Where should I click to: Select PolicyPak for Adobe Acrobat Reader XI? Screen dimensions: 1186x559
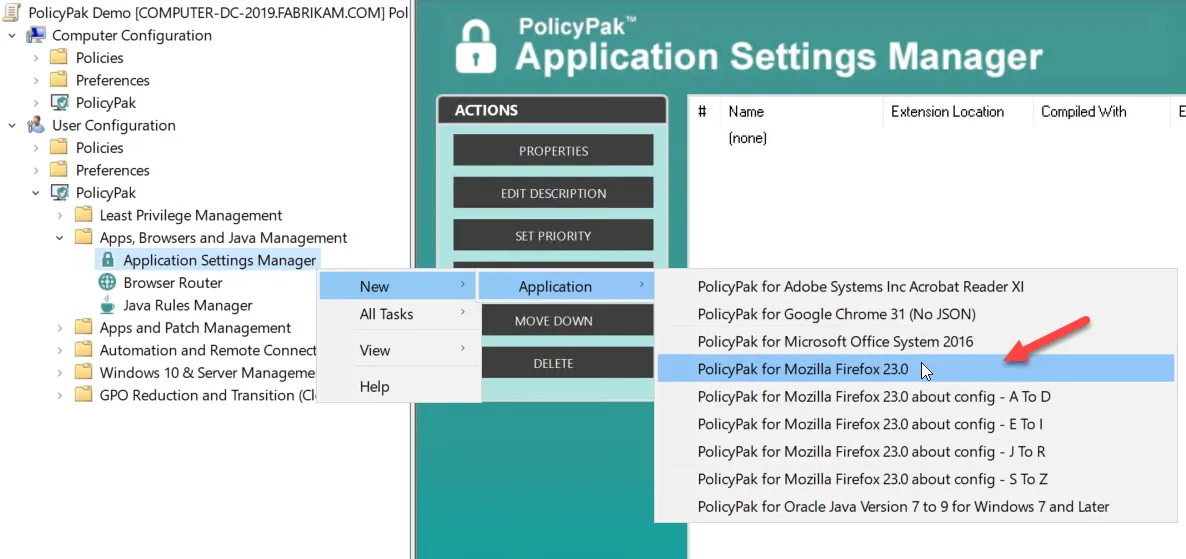pyautogui.click(x=915, y=287)
